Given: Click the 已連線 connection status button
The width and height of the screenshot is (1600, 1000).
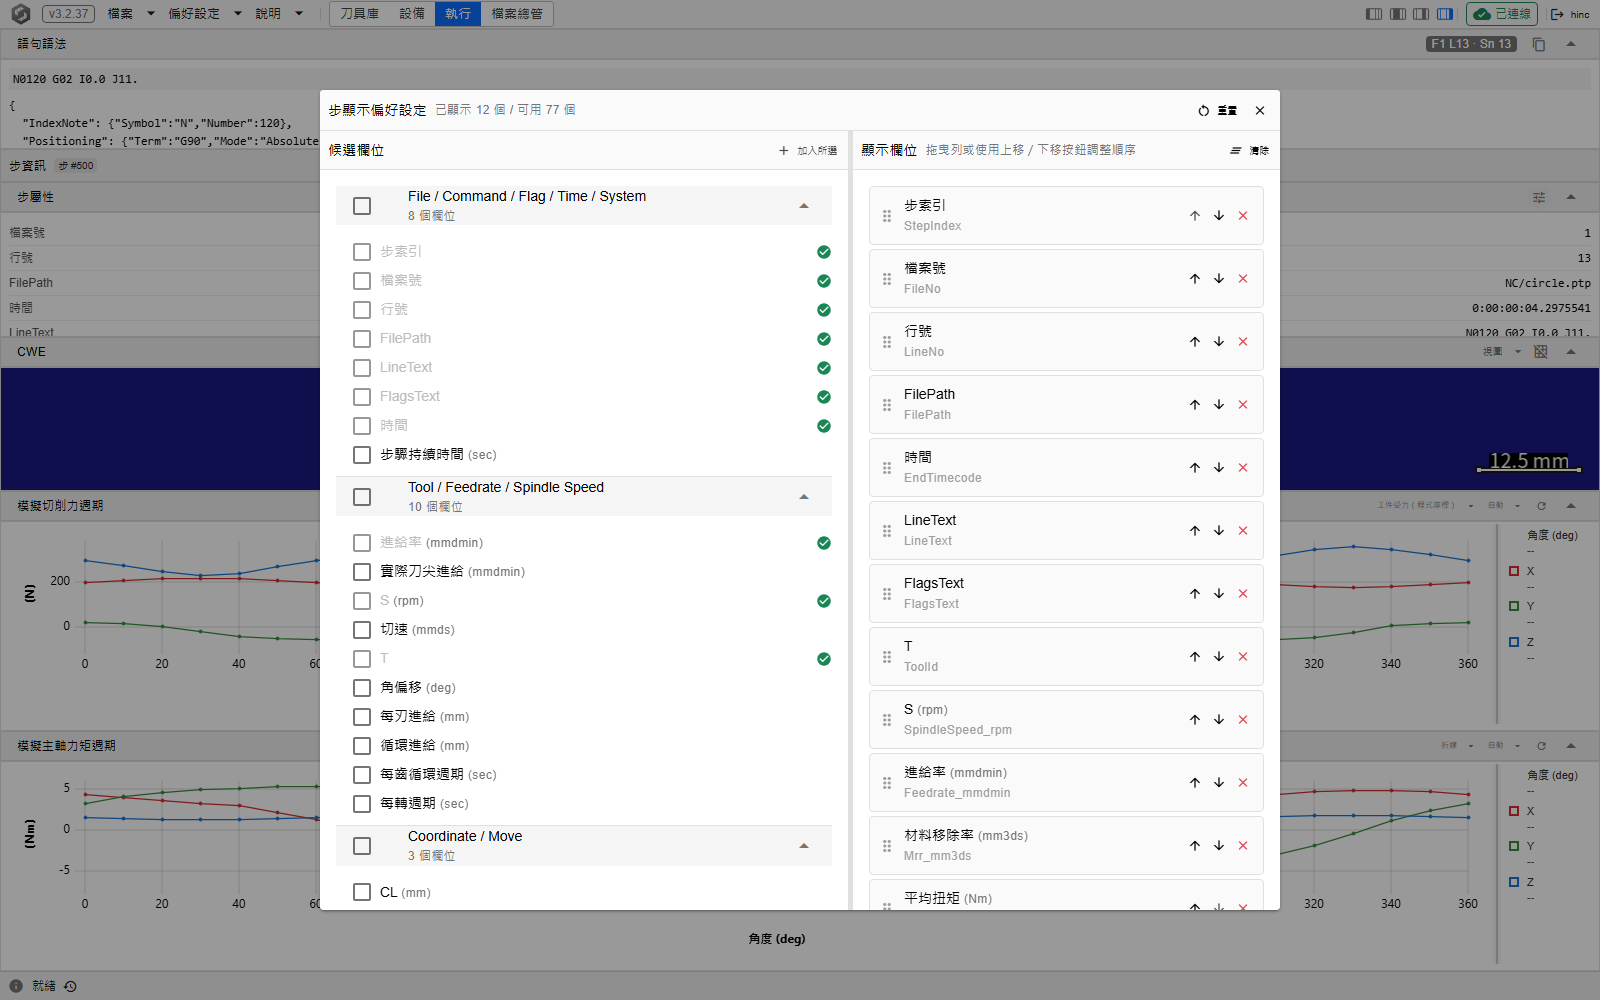Looking at the screenshot, I should click(x=1502, y=14).
